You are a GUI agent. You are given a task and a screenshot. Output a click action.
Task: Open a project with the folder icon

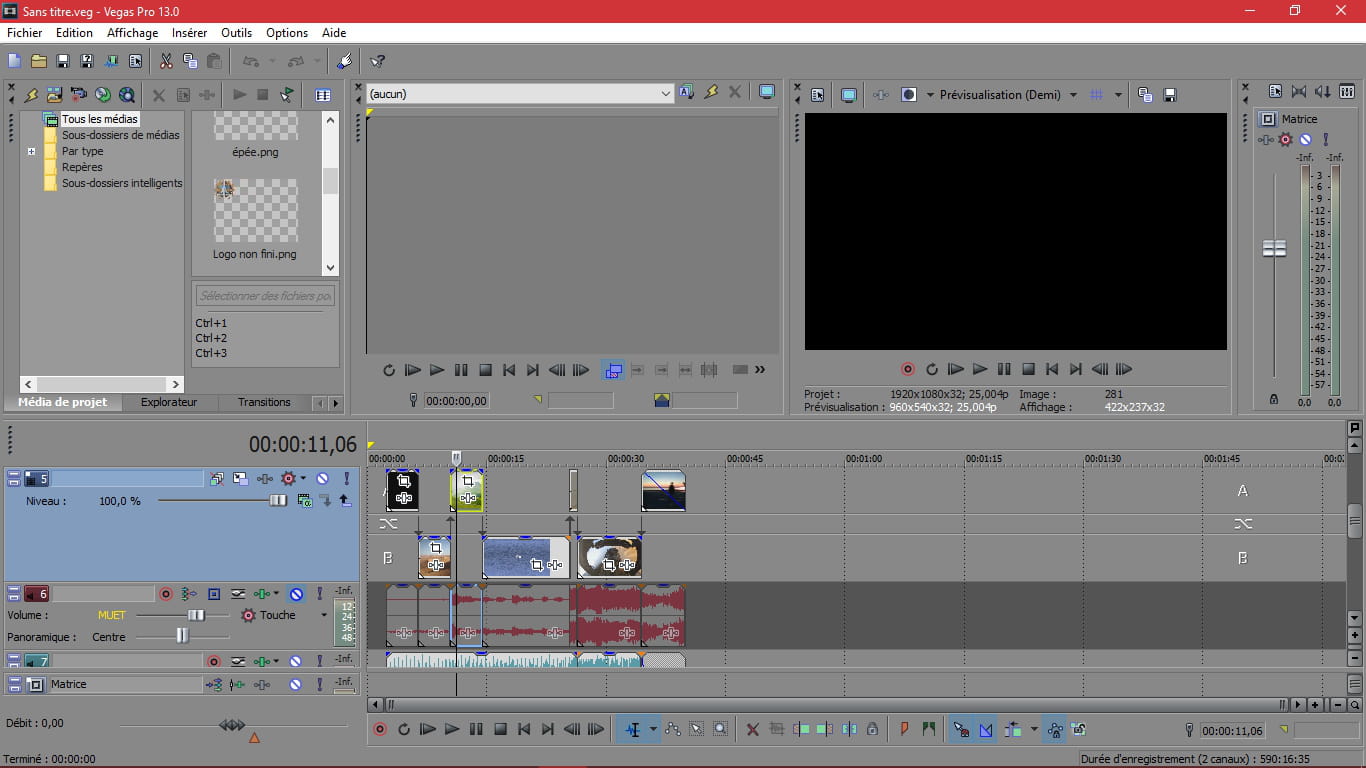pos(38,61)
